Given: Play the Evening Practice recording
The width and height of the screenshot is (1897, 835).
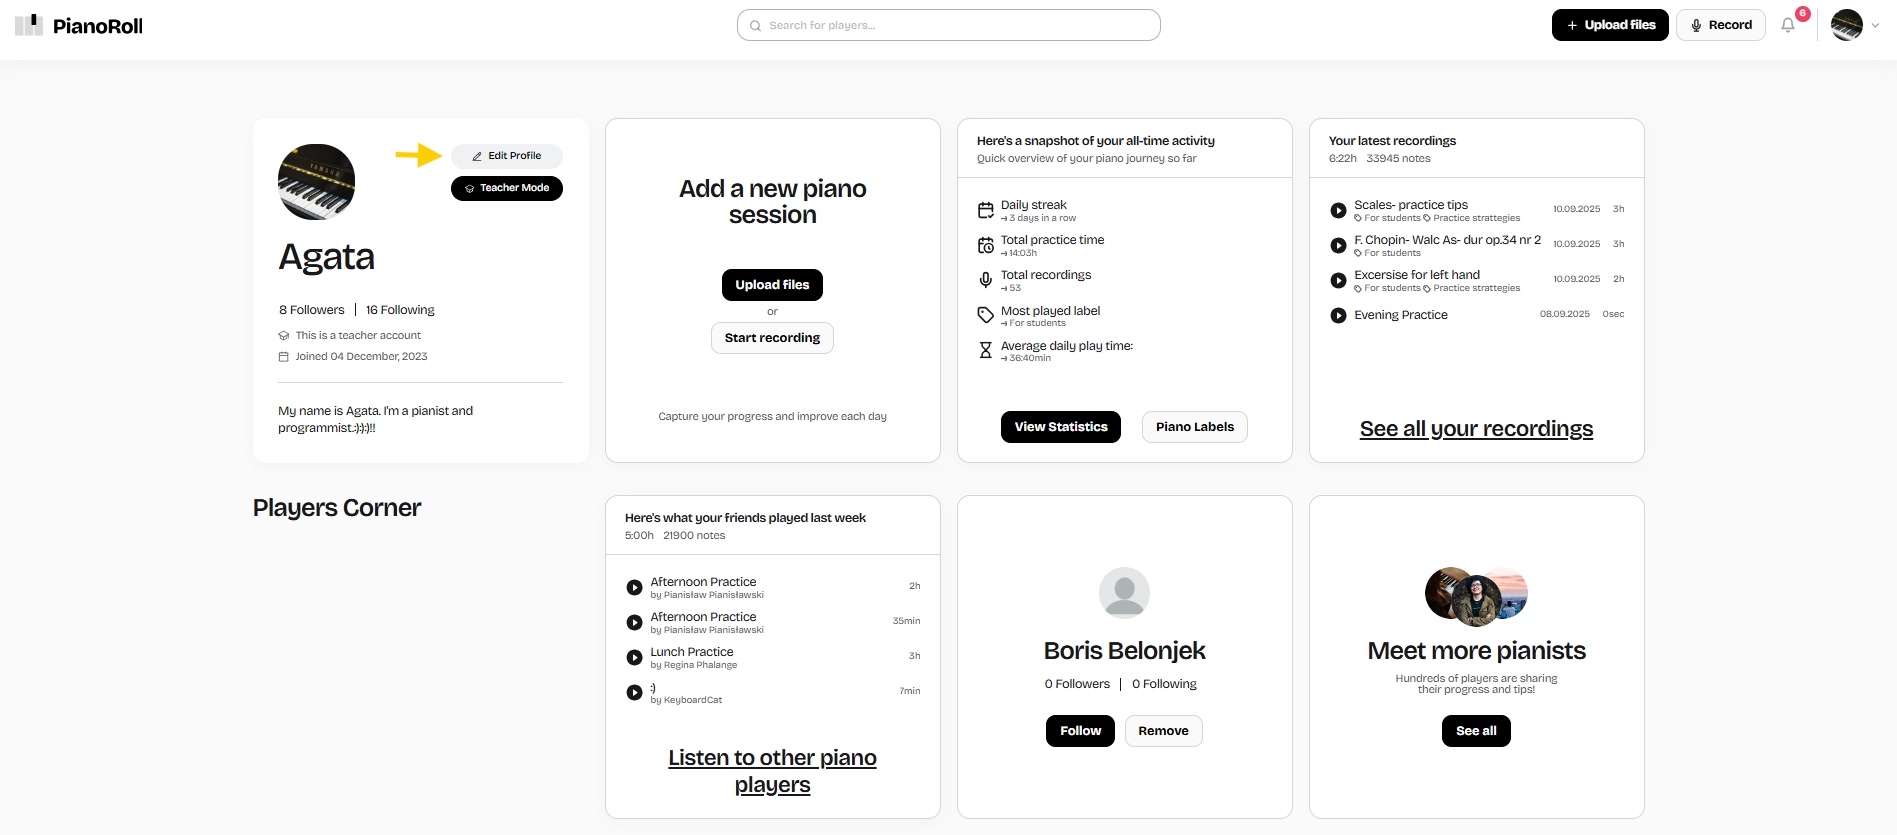Looking at the screenshot, I should click(x=1338, y=315).
